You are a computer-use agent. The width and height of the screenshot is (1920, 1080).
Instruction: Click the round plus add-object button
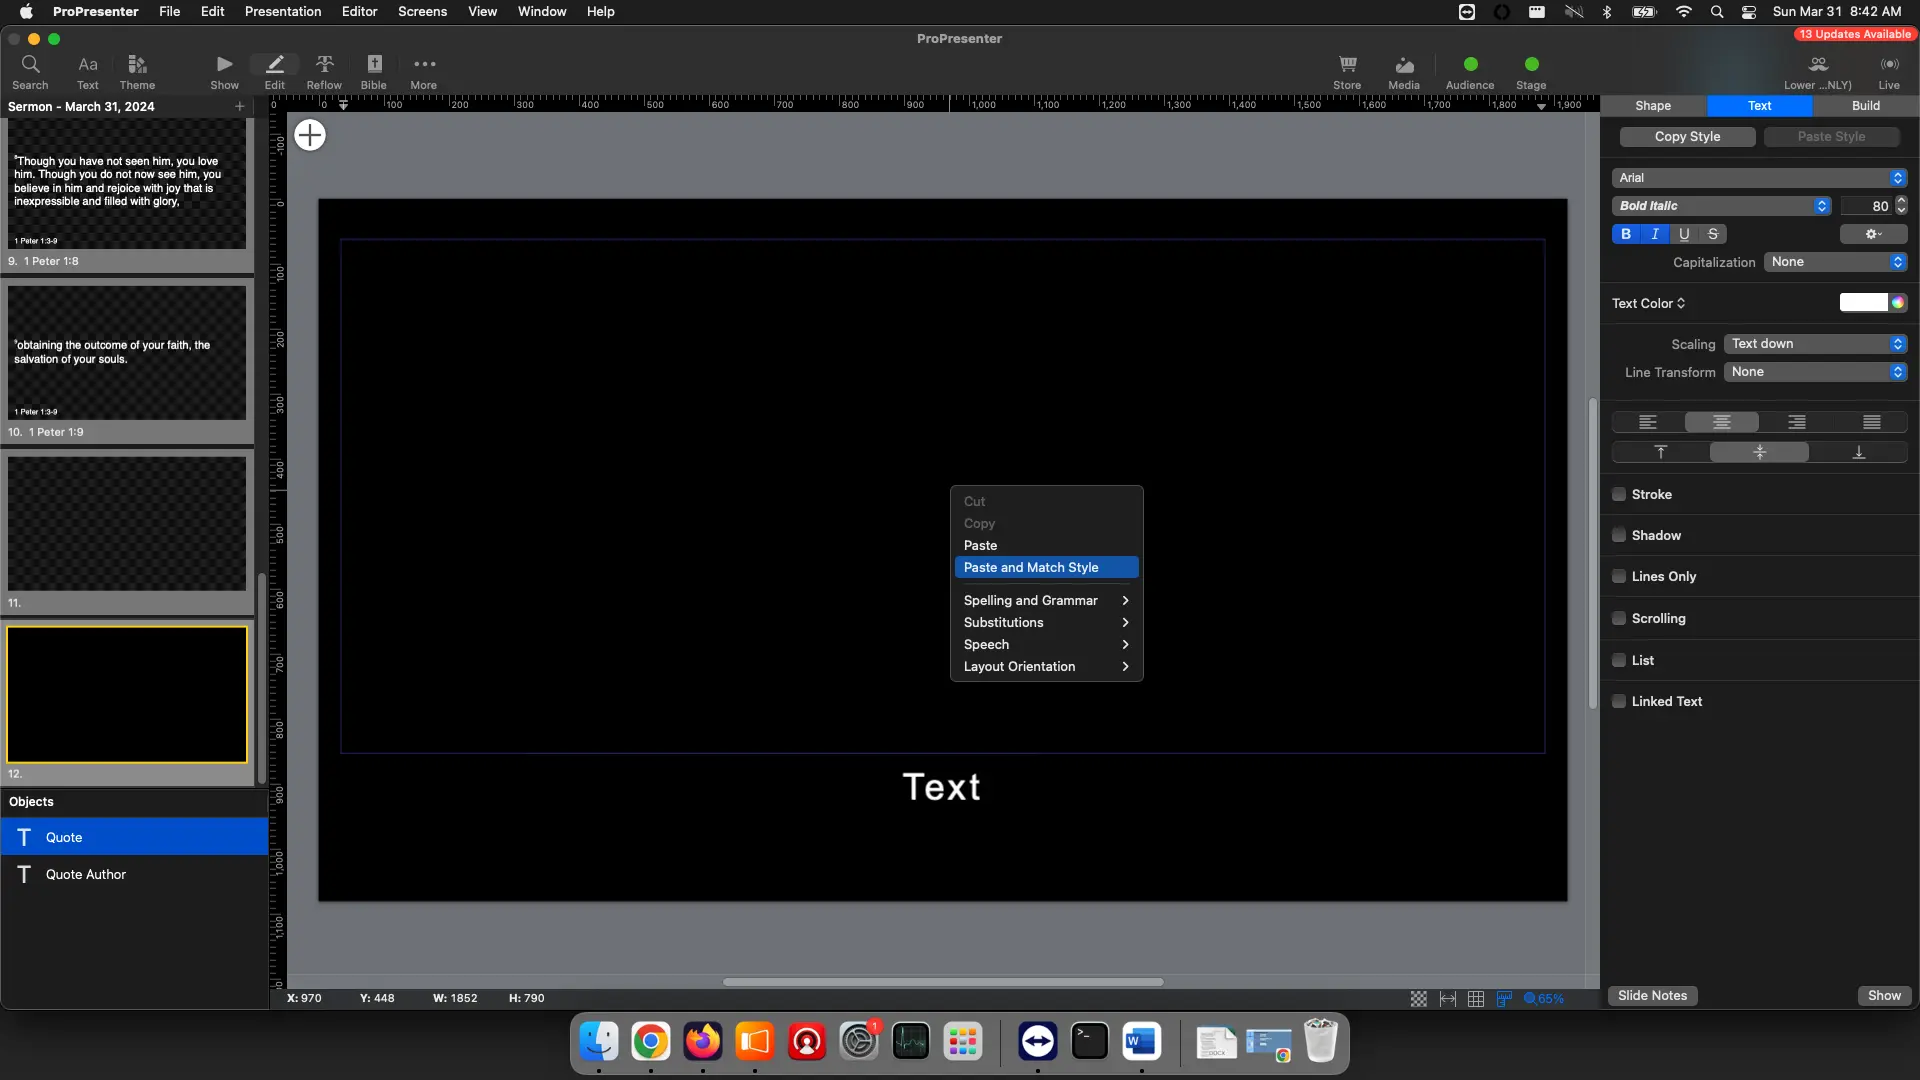point(310,135)
